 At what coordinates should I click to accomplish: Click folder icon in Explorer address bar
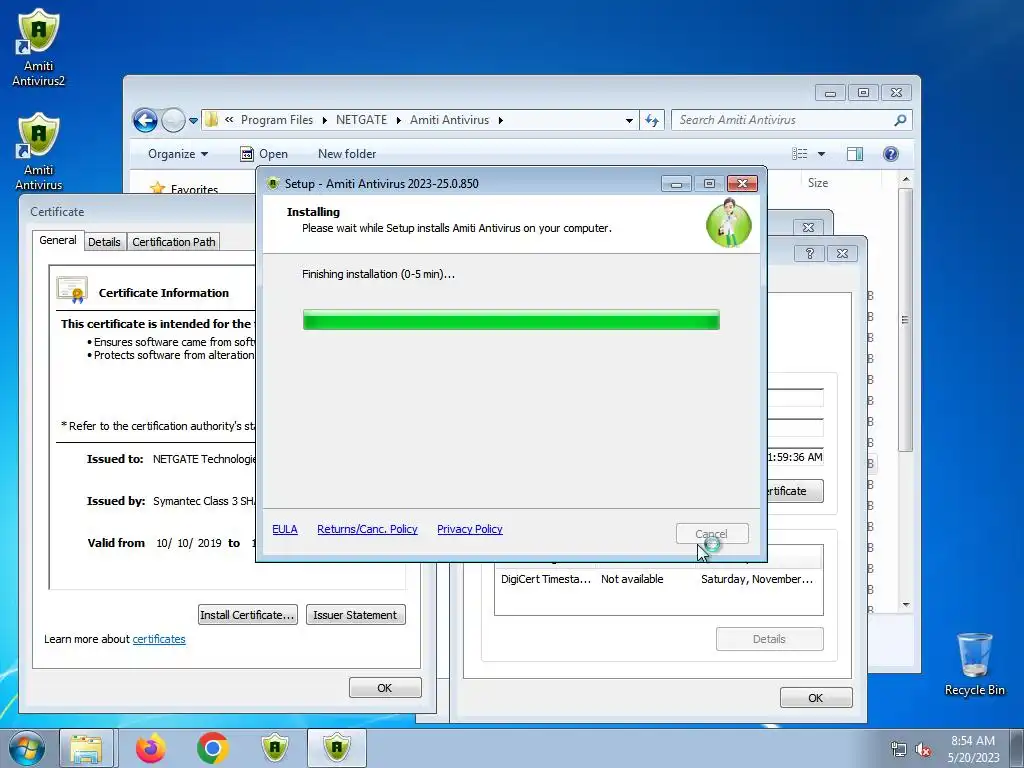point(212,120)
